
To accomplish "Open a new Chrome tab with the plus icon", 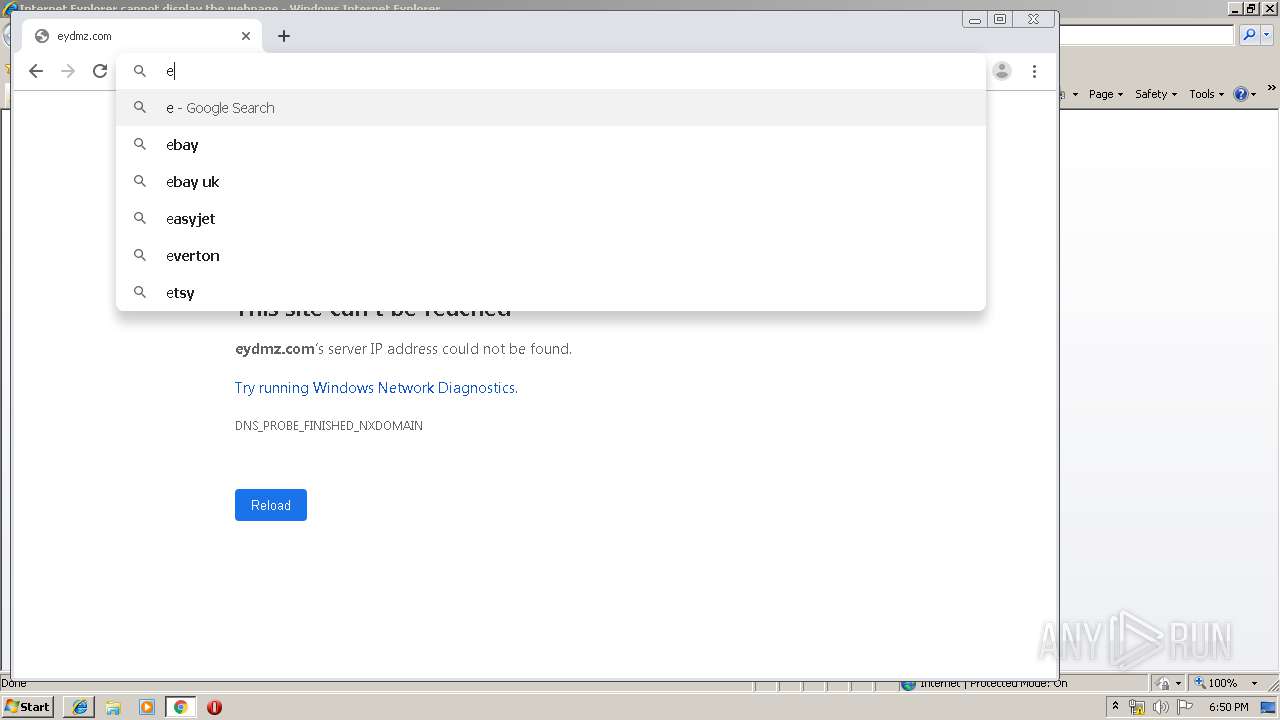I will point(284,36).
